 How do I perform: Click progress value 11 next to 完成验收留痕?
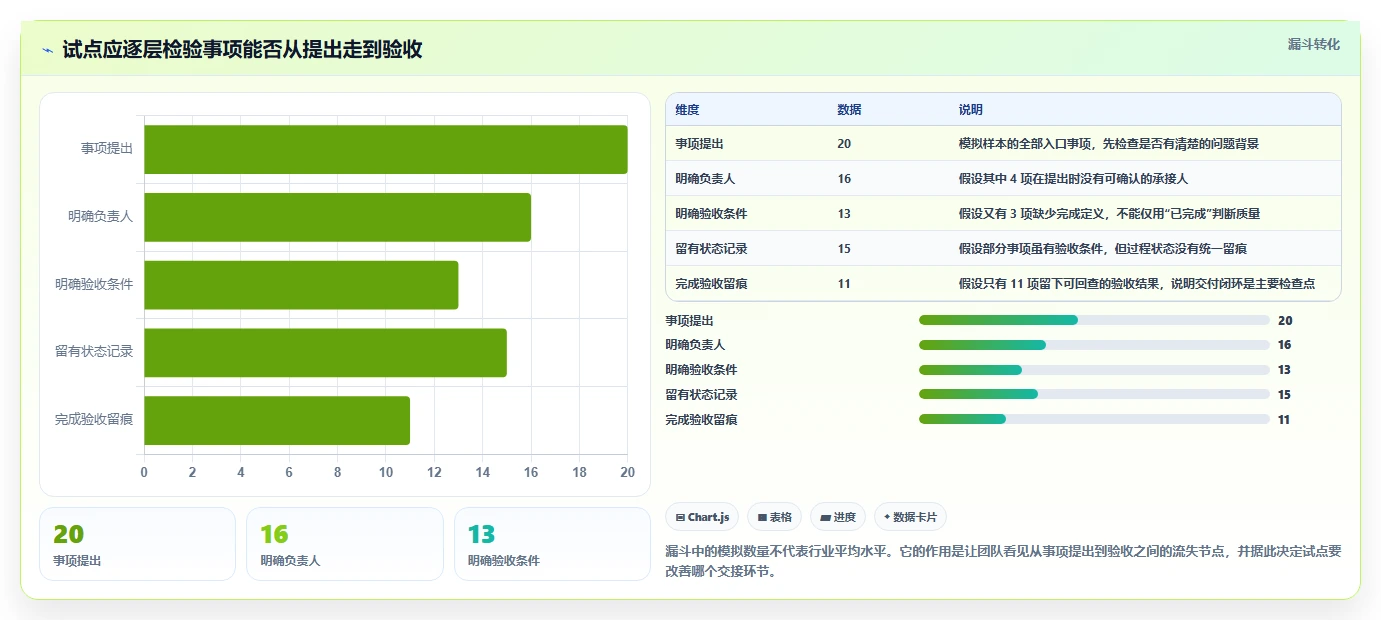(x=1284, y=419)
